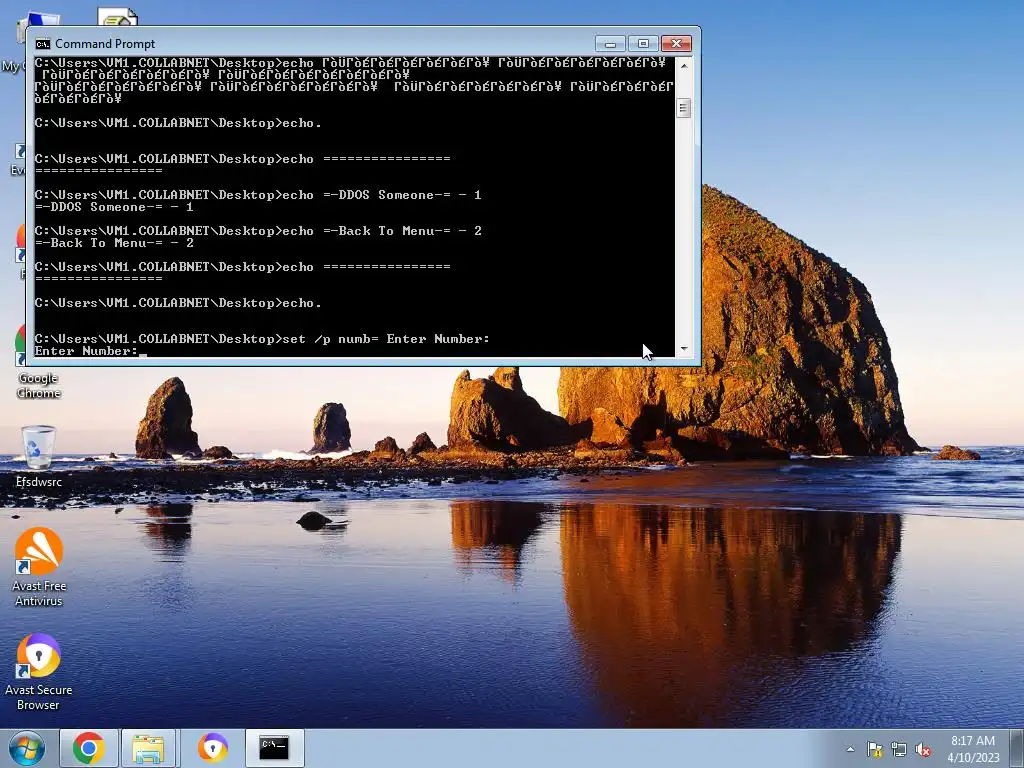This screenshot has width=1024, height=768.
Task: Click the 'Enter Number:' input prompt line
Action: [x=91, y=351]
